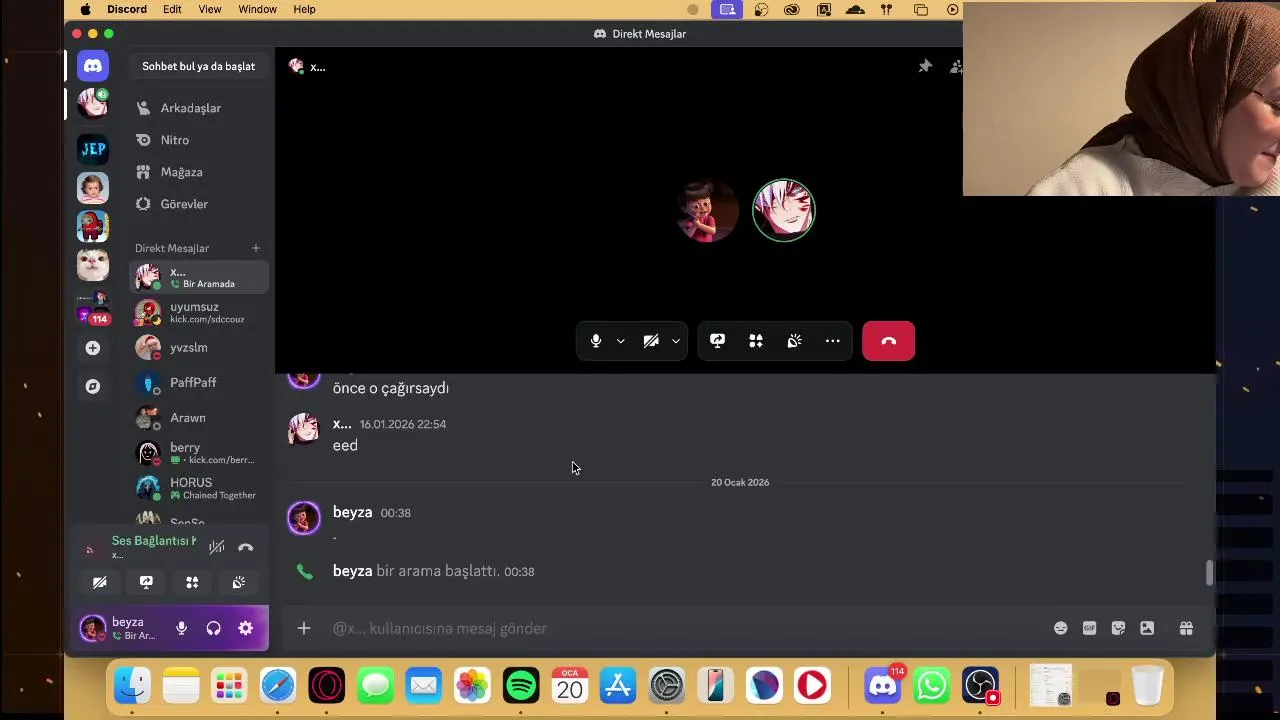Toggle camera in call controls
The height and width of the screenshot is (720, 1280).
pyautogui.click(x=651, y=341)
